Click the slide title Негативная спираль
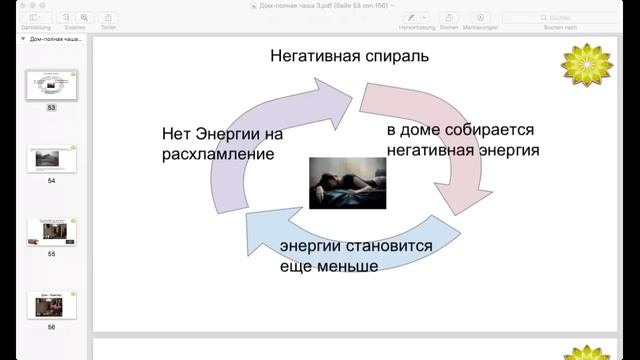The width and height of the screenshot is (640, 360). [x=349, y=56]
